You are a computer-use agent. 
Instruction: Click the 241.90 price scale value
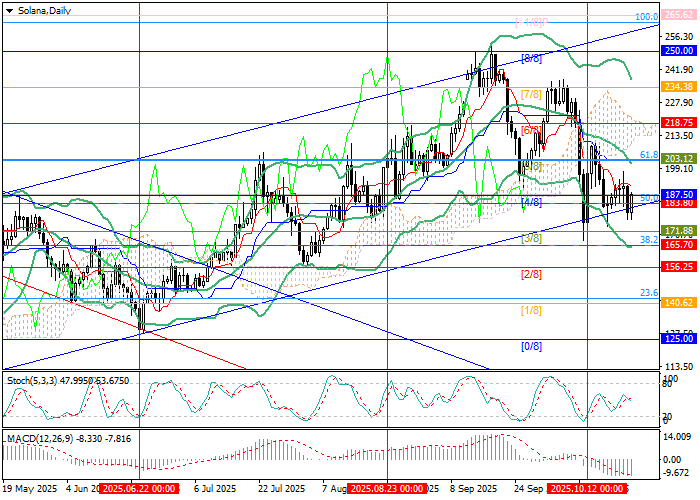tap(679, 70)
